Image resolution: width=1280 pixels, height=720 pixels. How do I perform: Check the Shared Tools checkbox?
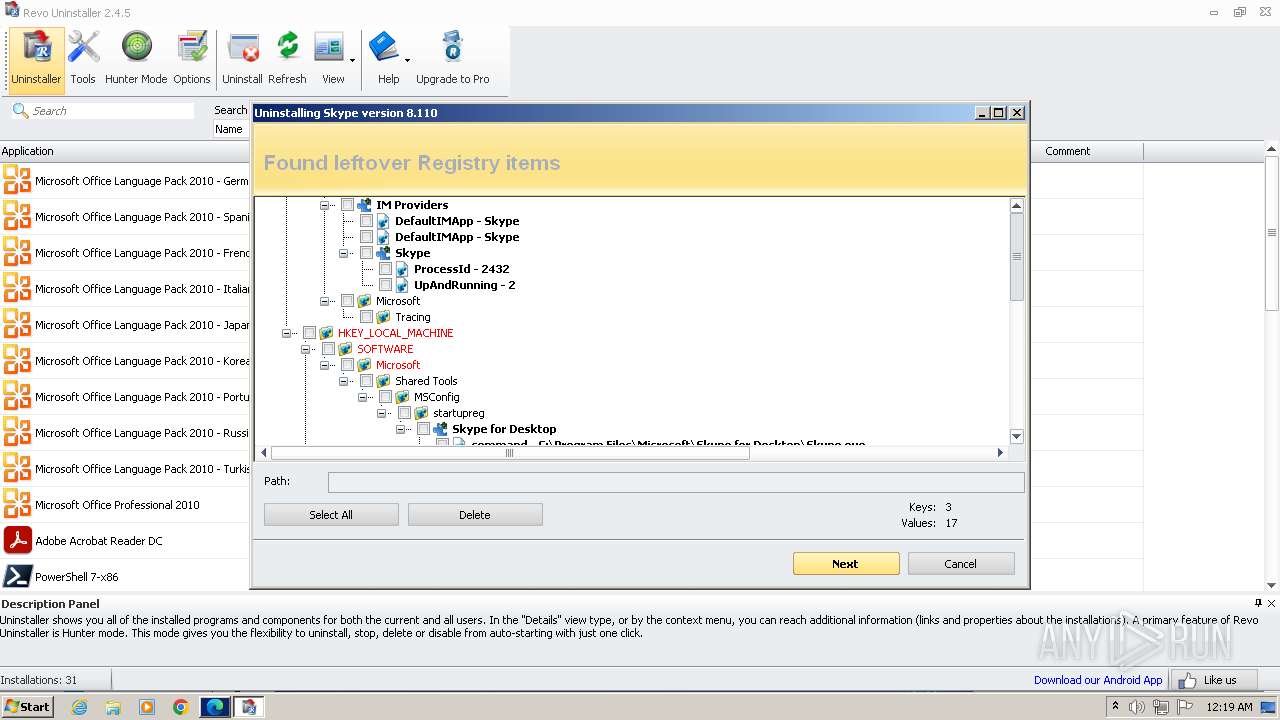point(366,381)
